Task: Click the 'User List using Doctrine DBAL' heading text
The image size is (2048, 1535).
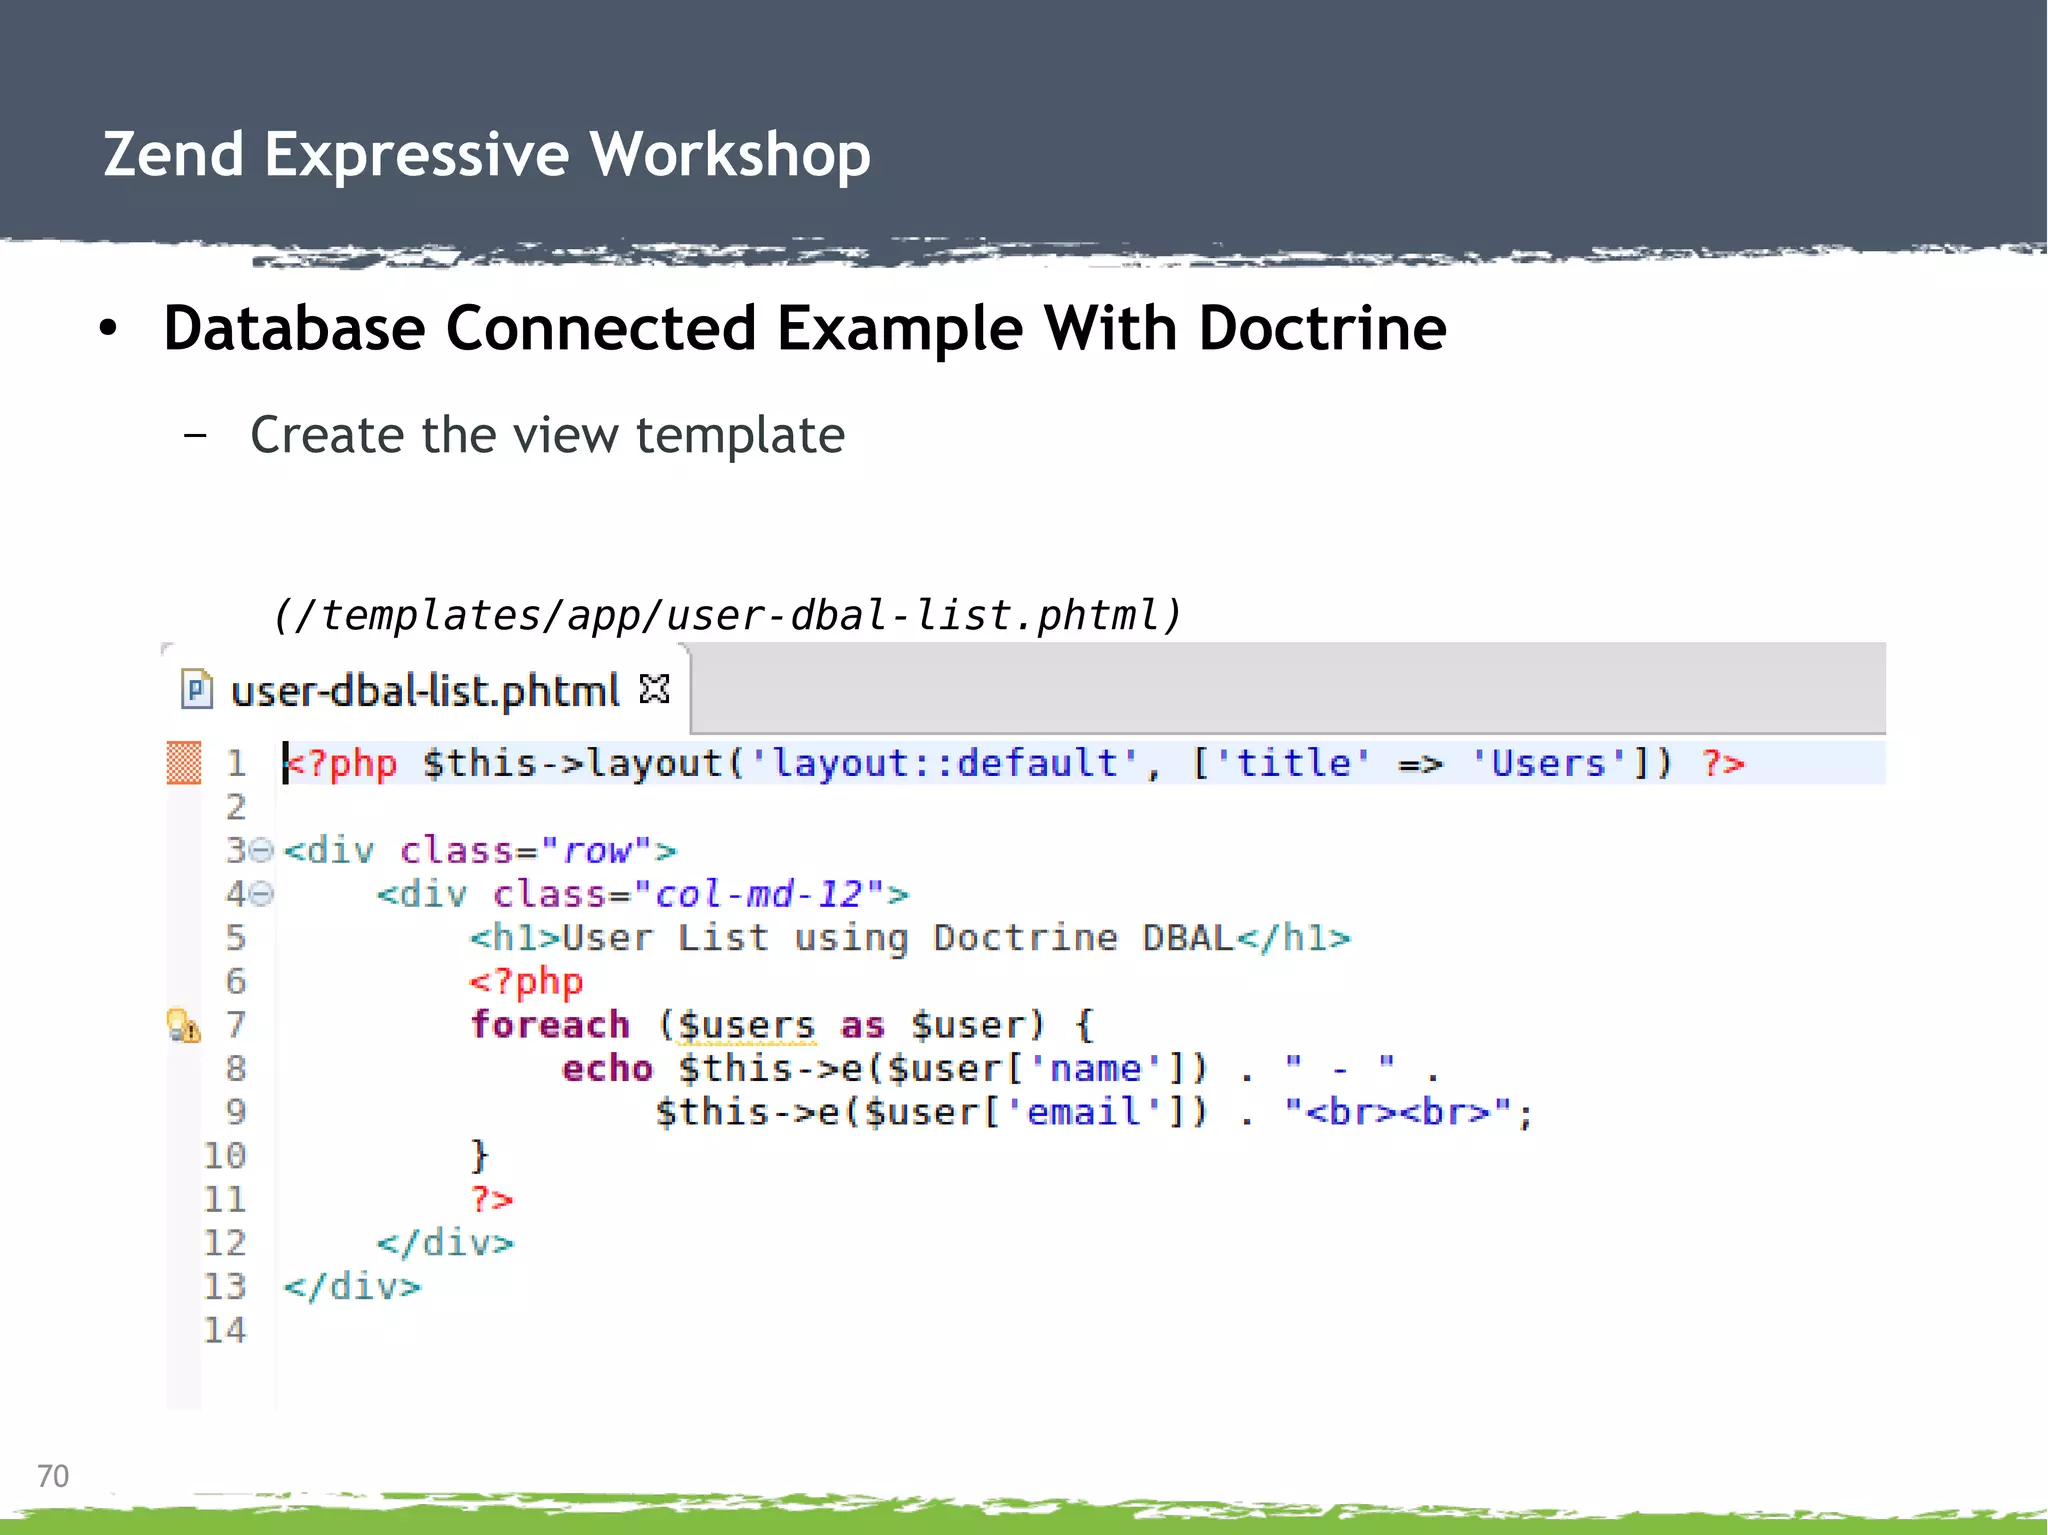Action: click(898, 938)
